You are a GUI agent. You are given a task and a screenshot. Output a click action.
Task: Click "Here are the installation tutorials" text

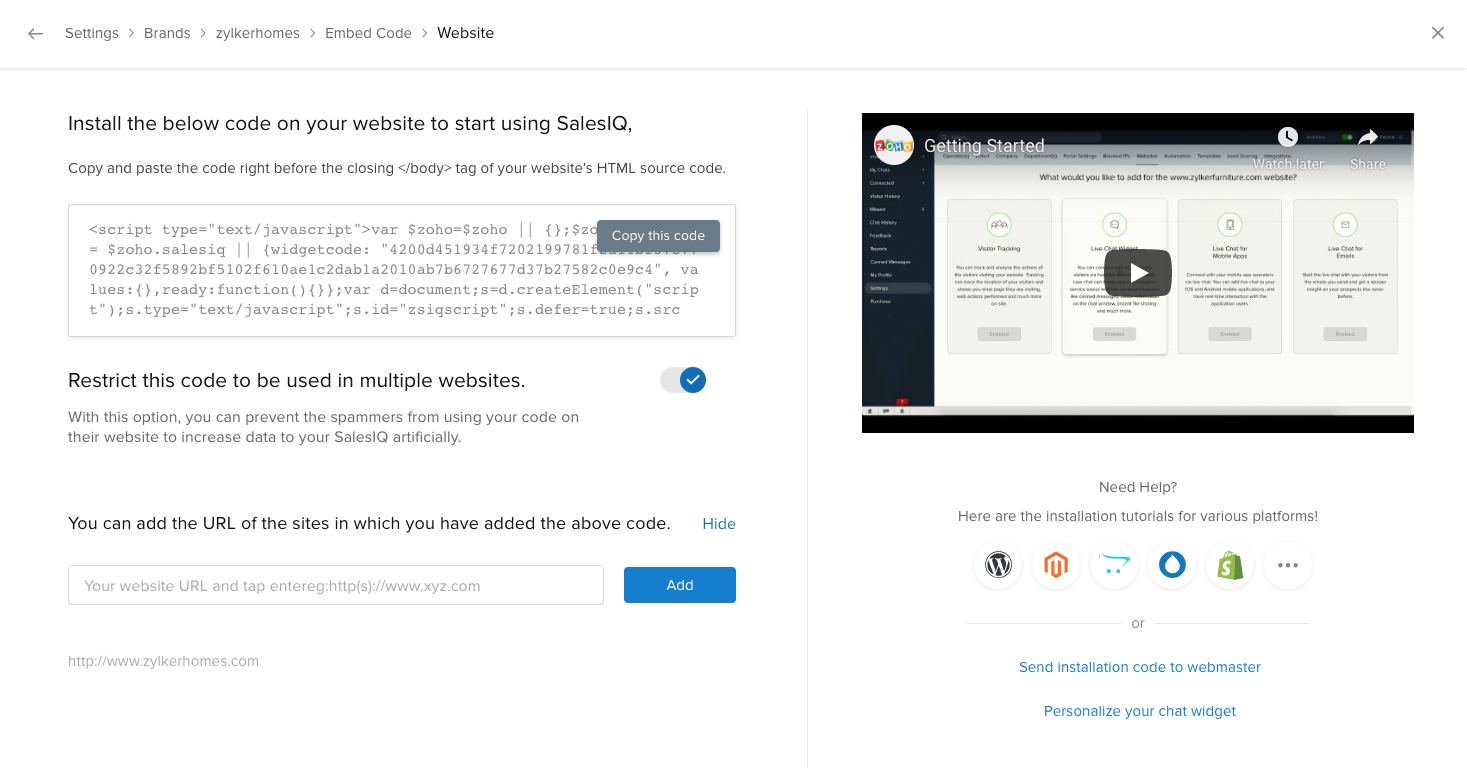[x=1138, y=517]
